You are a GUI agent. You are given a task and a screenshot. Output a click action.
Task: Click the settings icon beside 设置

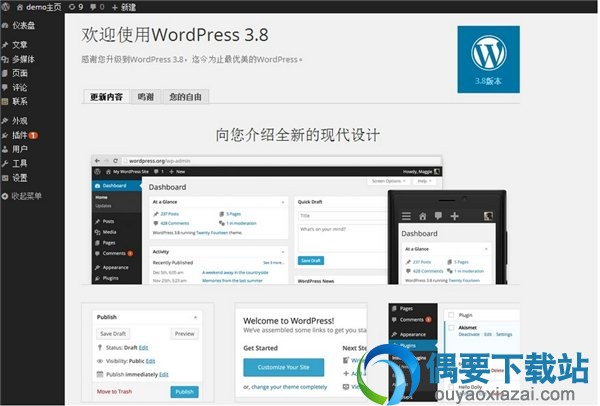tap(5, 178)
